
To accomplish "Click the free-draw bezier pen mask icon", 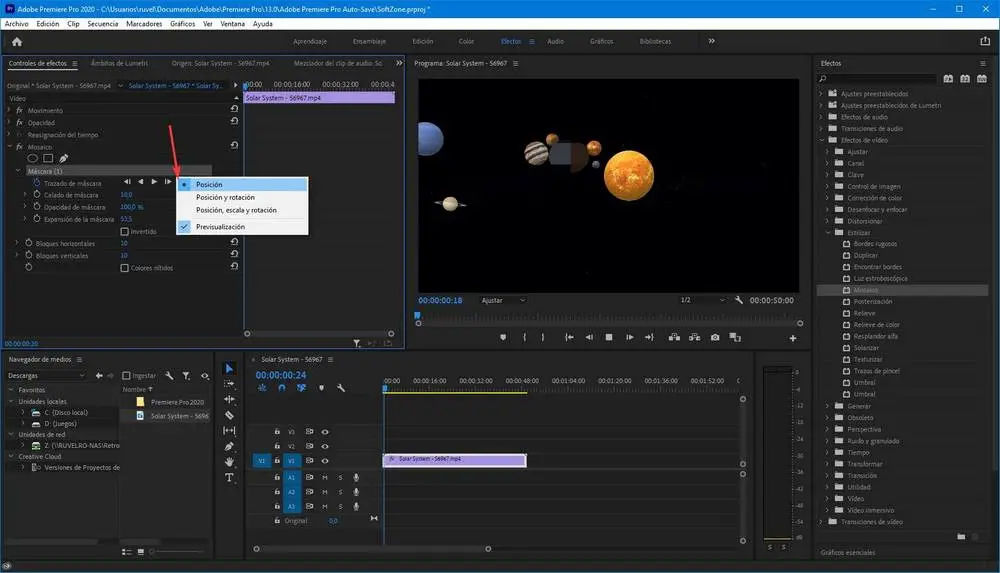I will pyautogui.click(x=64, y=158).
